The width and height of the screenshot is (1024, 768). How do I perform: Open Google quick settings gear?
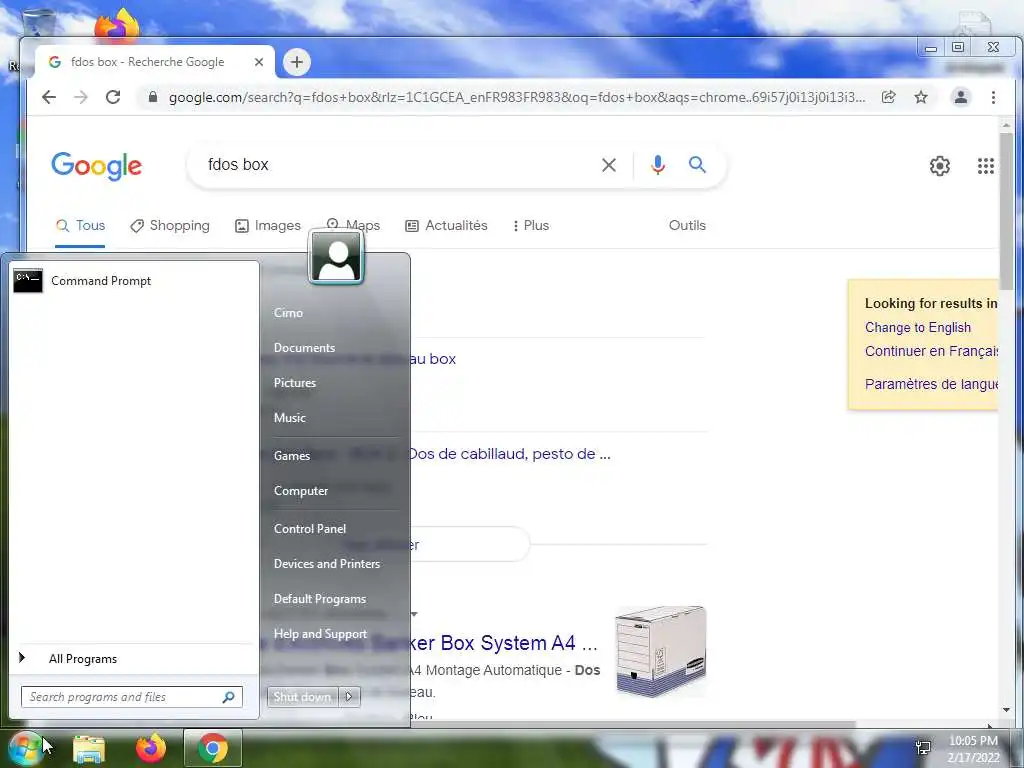point(940,166)
